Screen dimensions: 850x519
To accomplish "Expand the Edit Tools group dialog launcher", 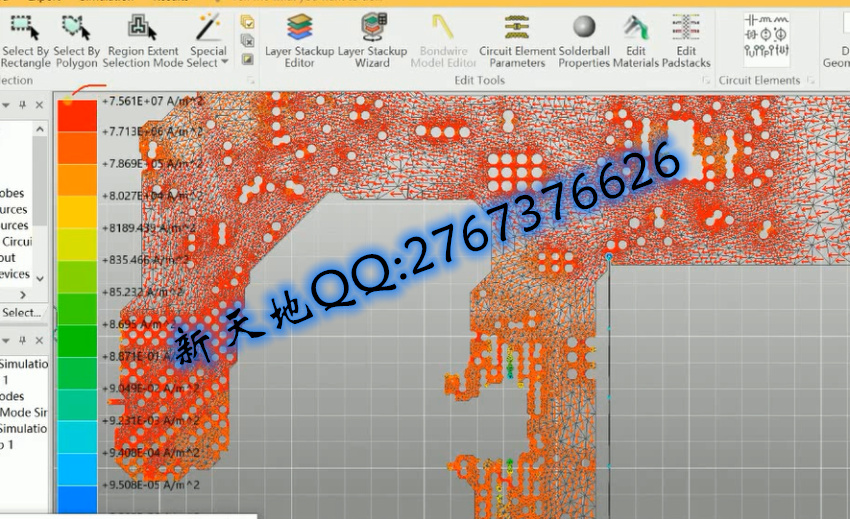I will point(709,81).
